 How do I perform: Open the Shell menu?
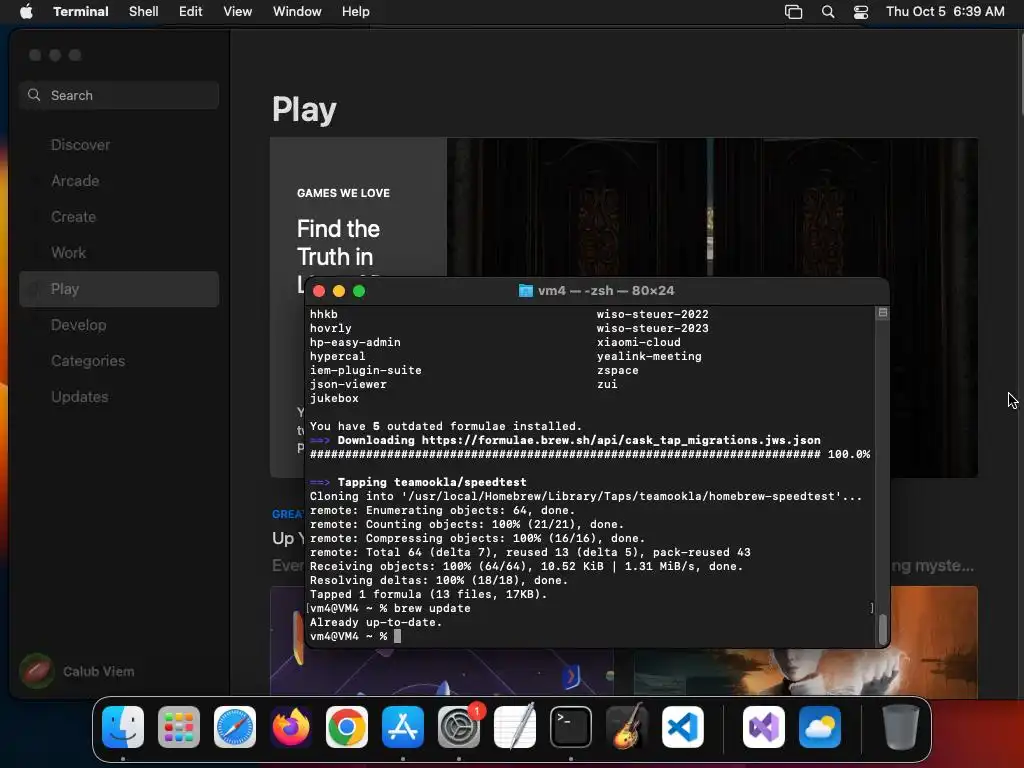click(143, 11)
